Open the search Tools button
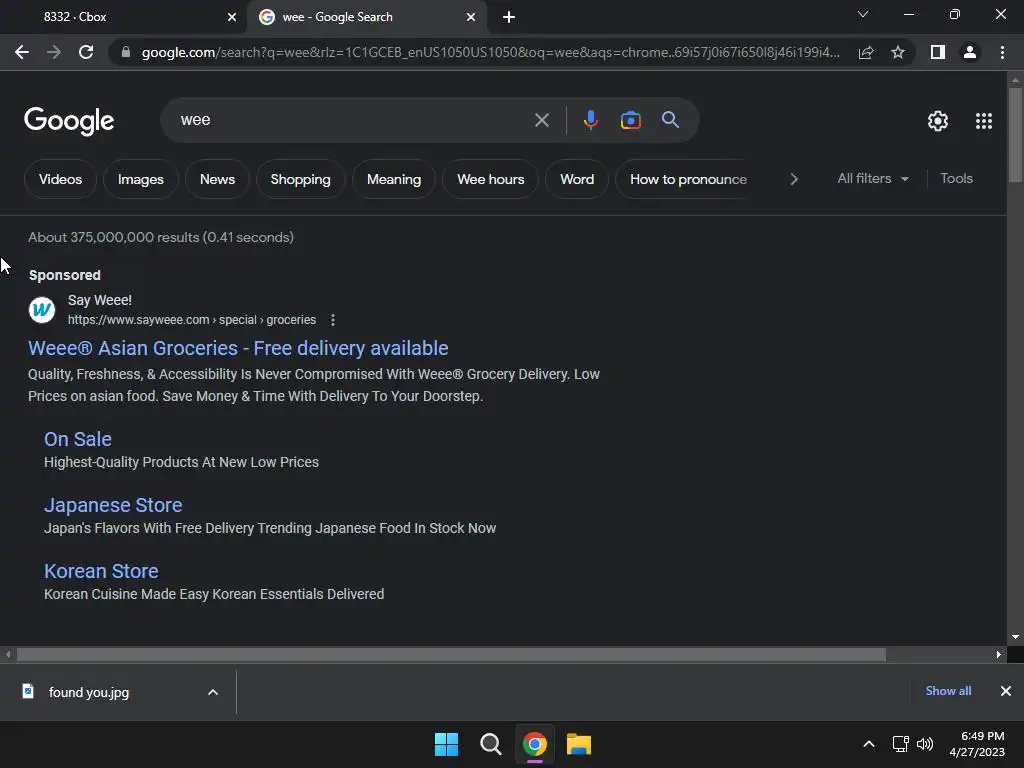The height and width of the screenshot is (768, 1024). [x=956, y=178]
